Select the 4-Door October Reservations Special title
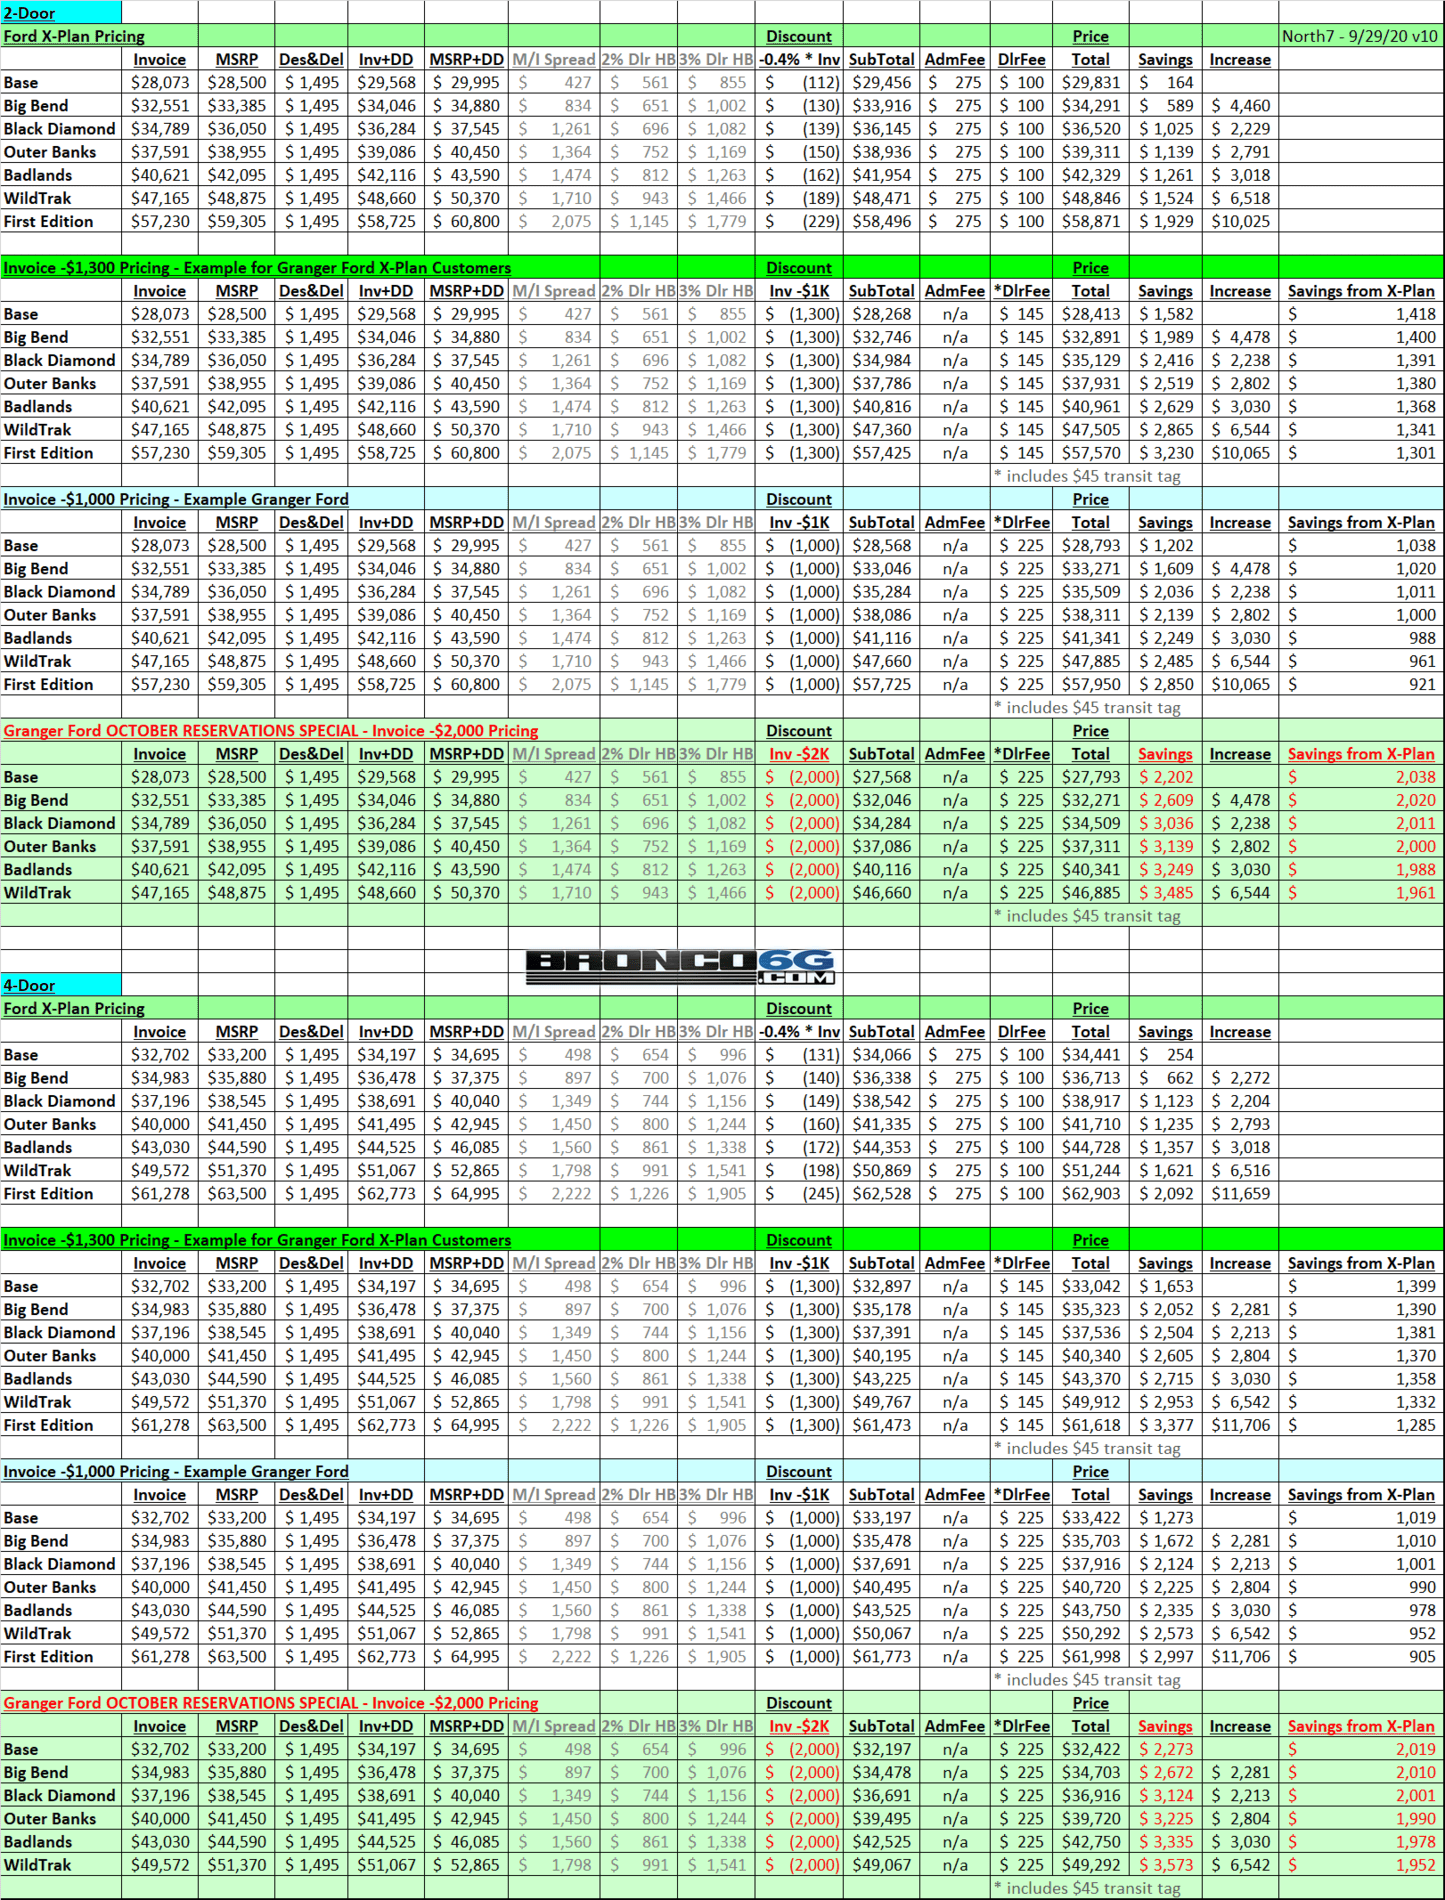Image resolution: width=1445 pixels, height=1900 pixels. click(x=270, y=1703)
